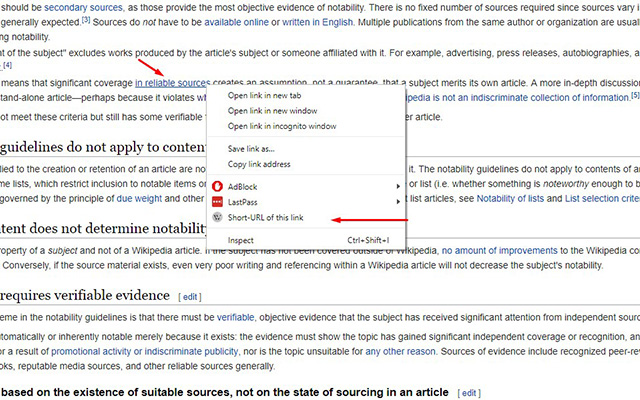Select Save link as...
The height and width of the screenshot is (400, 640).
(251, 149)
